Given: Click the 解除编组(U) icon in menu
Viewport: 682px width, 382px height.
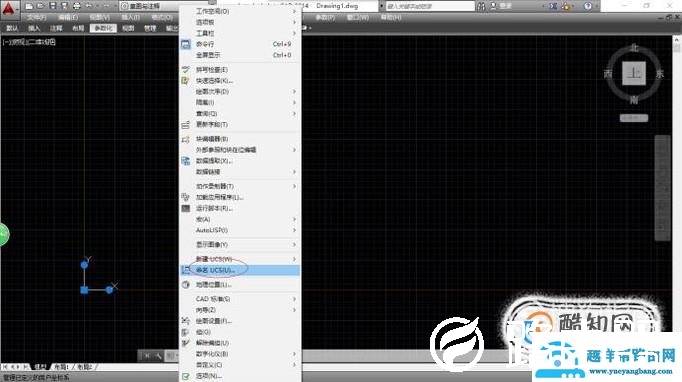Looking at the screenshot, I should click(186, 343).
